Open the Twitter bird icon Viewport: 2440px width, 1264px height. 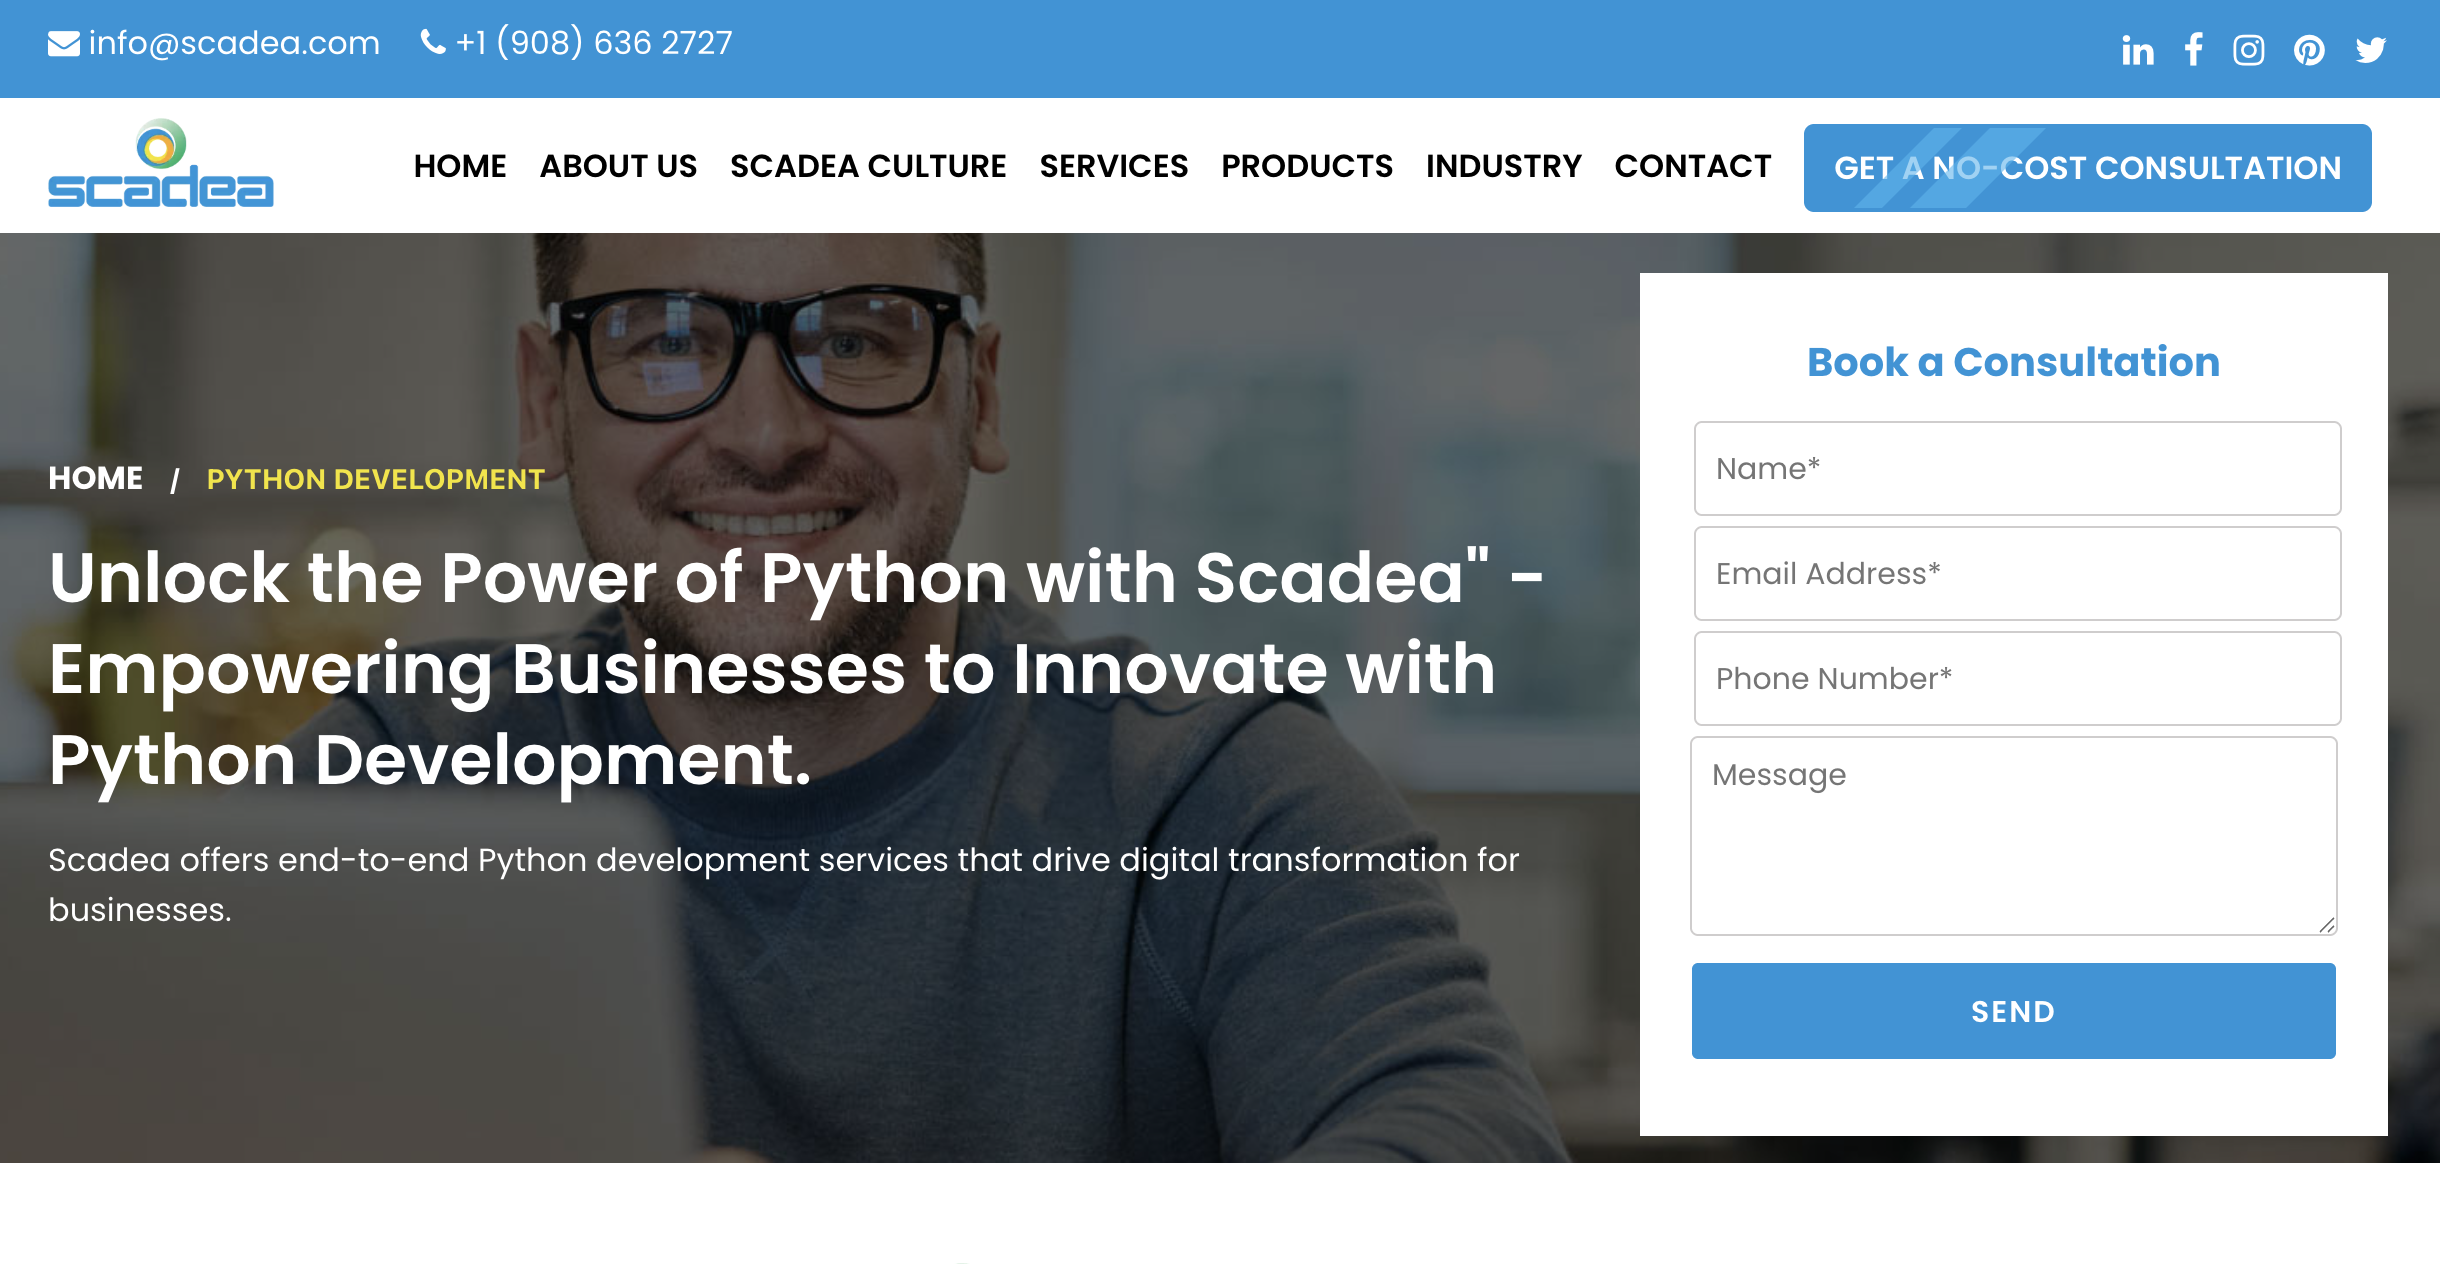(x=2371, y=50)
